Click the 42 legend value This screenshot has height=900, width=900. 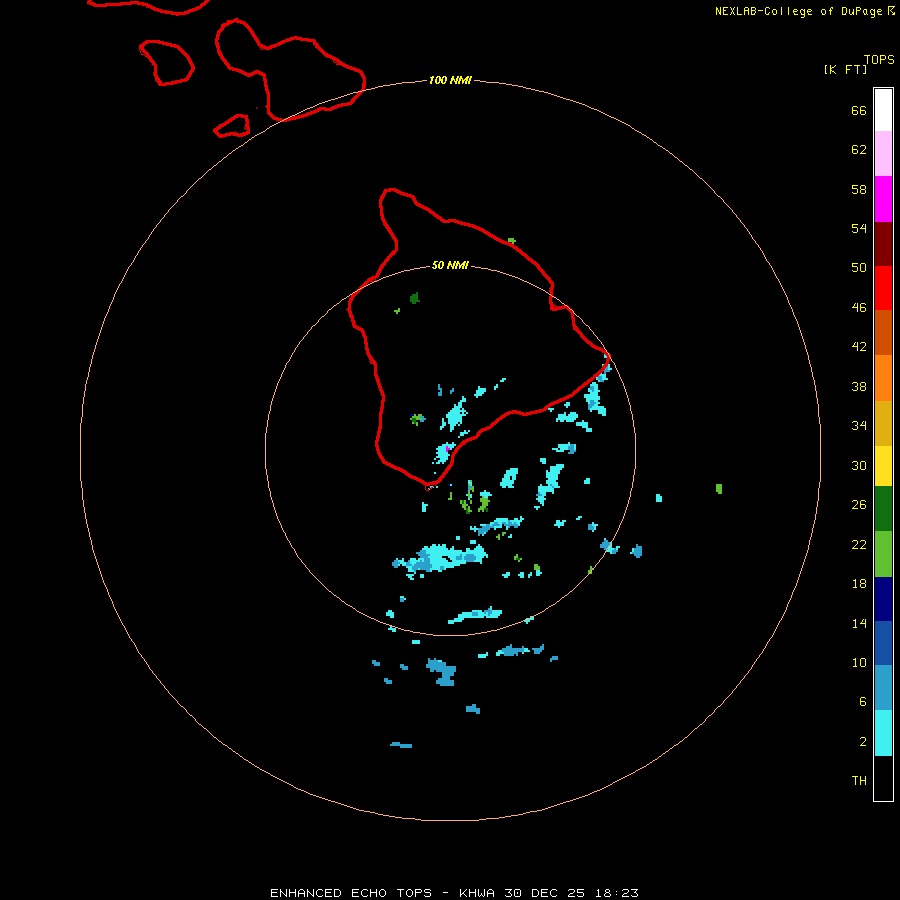[859, 346]
